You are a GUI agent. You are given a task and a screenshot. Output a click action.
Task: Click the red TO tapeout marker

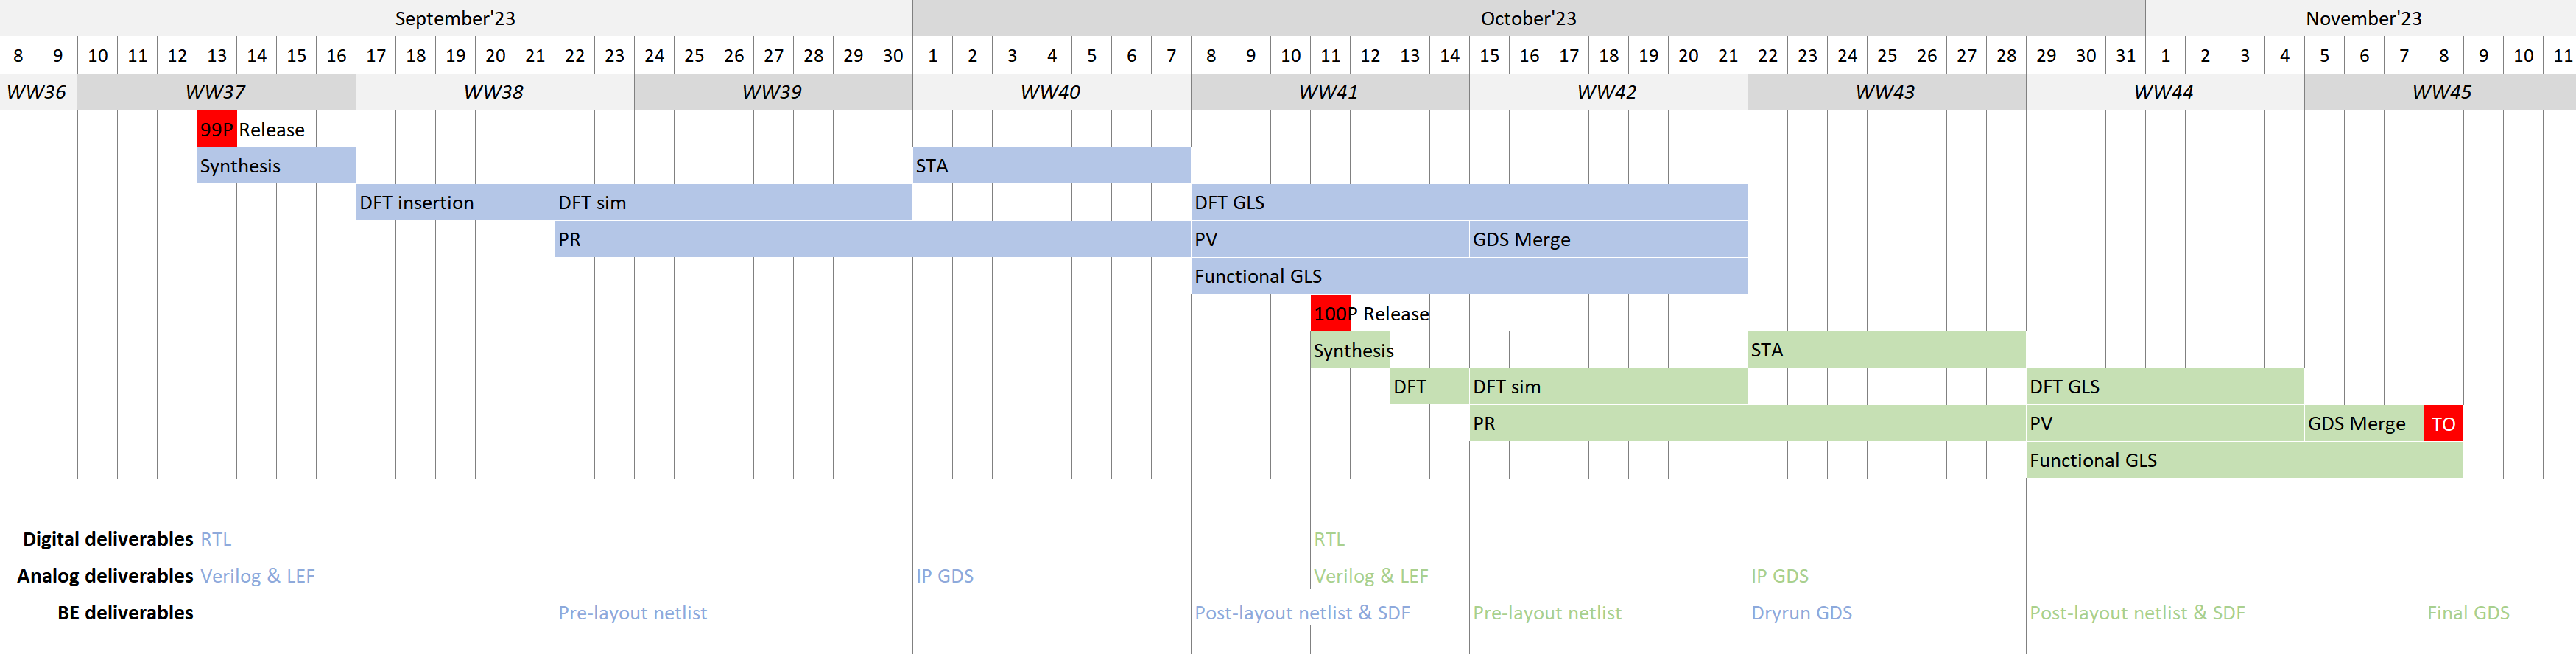(x=2443, y=423)
